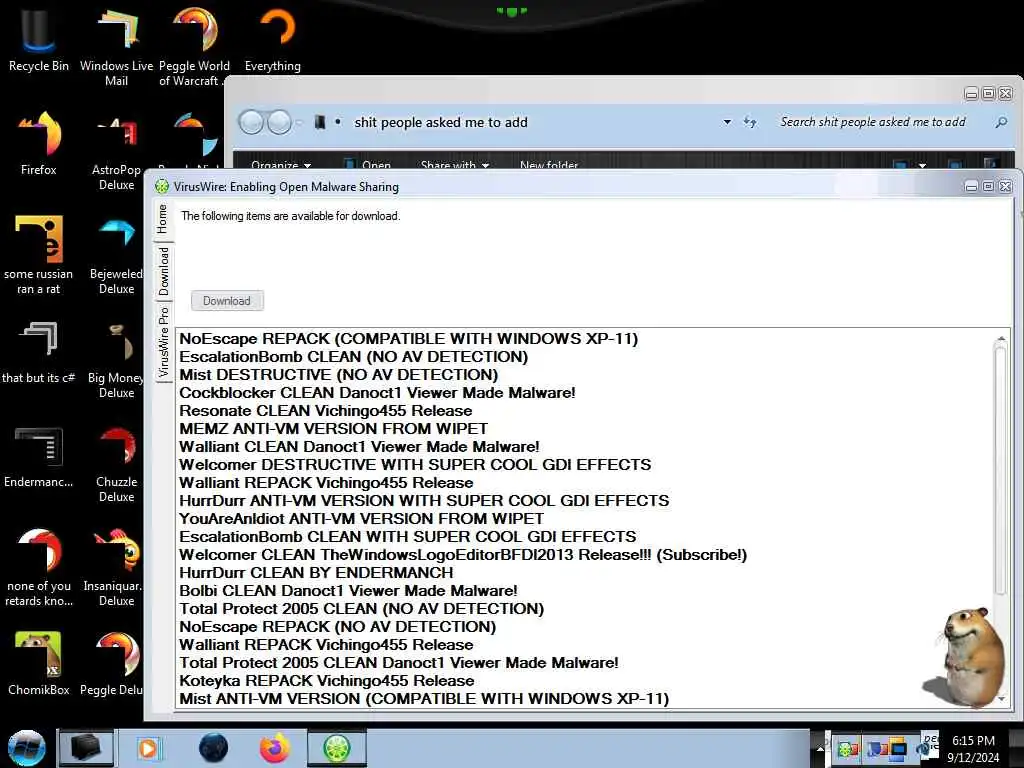Select AstroPop Deluxe desktop icon
Screen dimensions: 1024x768
tap(116, 152)
